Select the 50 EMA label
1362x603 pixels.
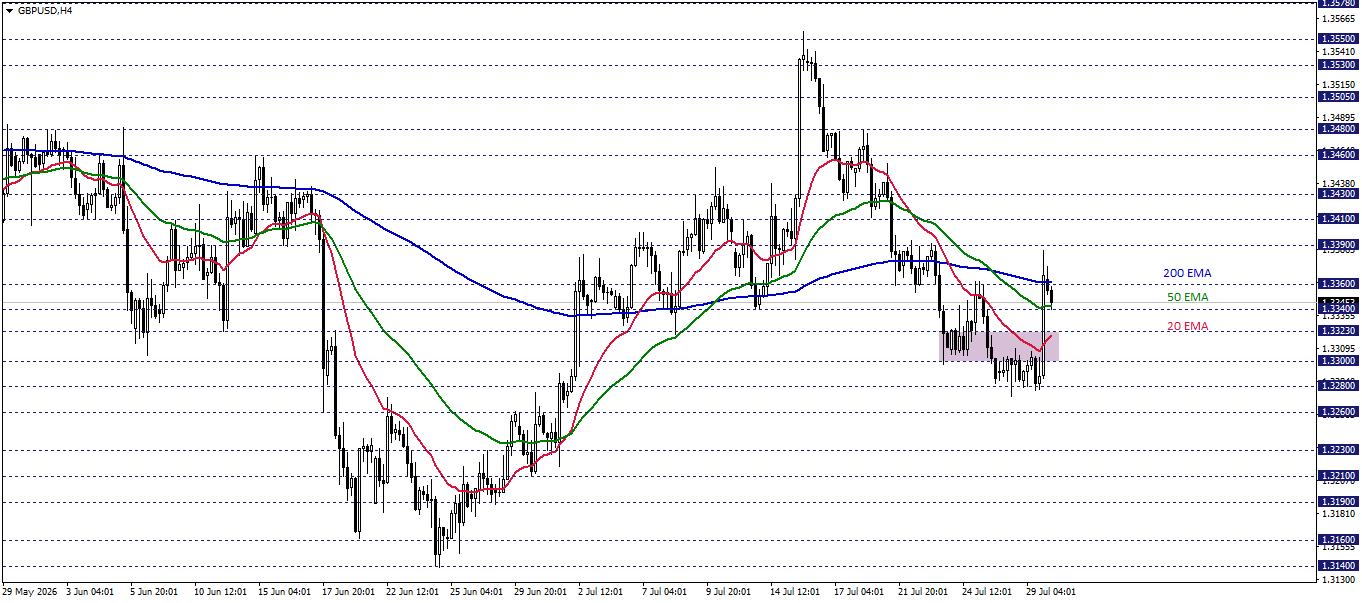pyautogui.click(x=1188, y=297)
